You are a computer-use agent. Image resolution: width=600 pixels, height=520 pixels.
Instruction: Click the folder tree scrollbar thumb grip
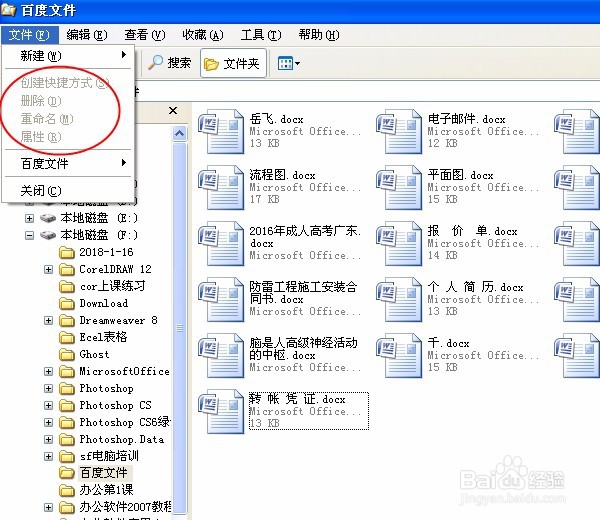tap(179, 328)
